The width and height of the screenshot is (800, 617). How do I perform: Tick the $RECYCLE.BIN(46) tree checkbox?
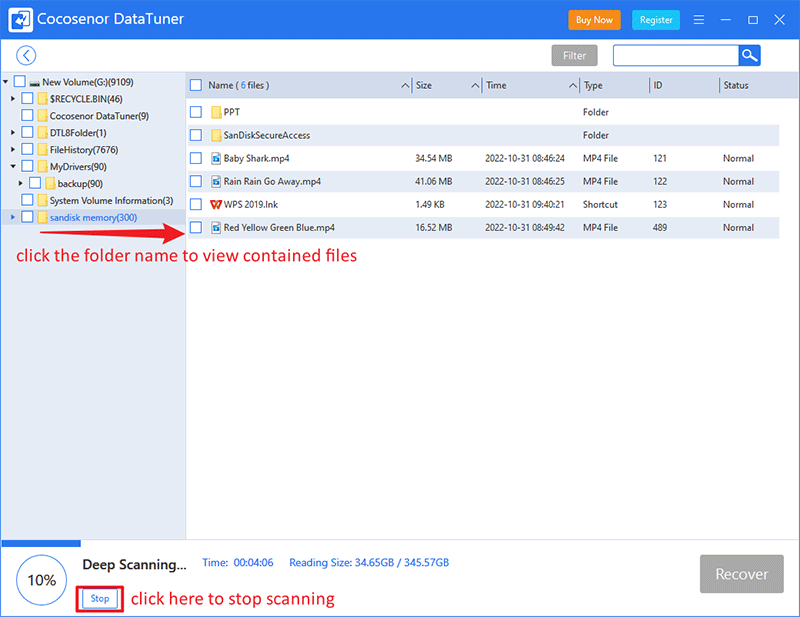(28, 98)
